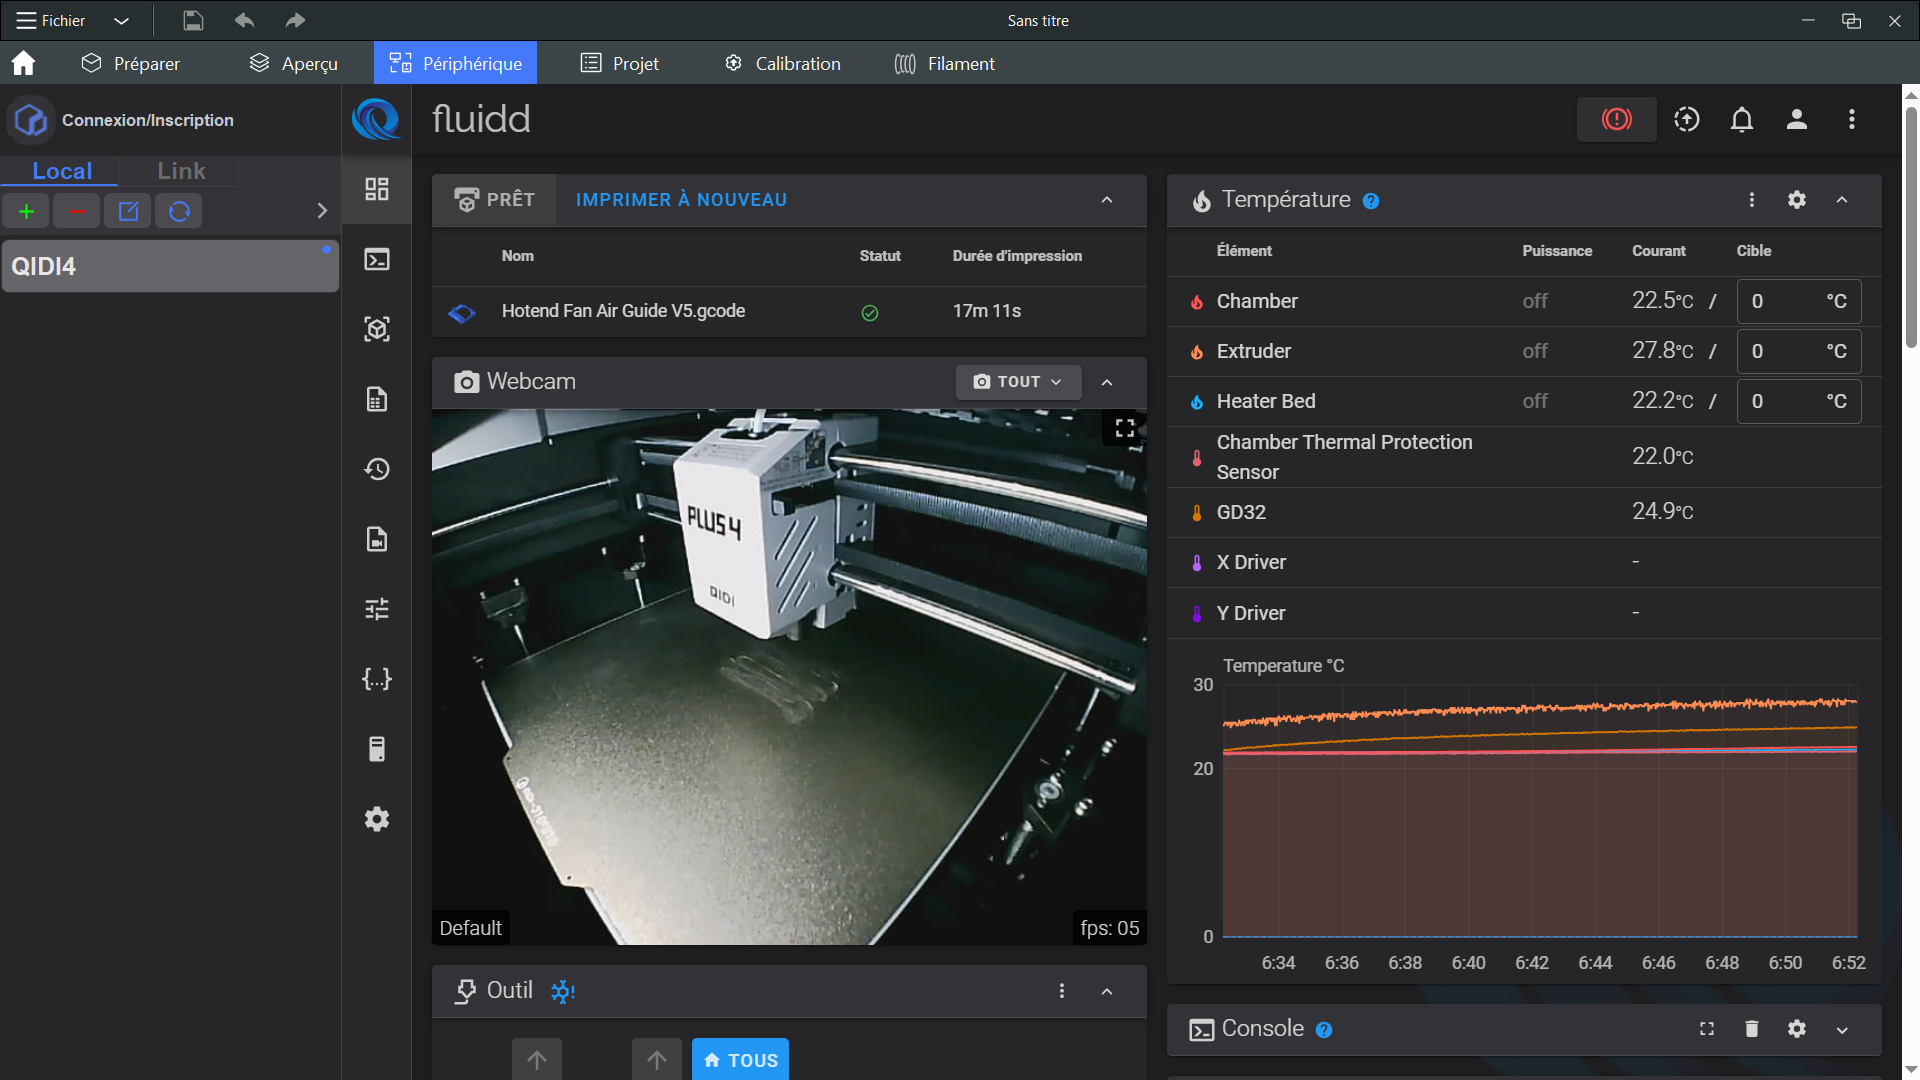
Task: Open the tune sliders sidebar icon
Action: [x=377, y=609]
